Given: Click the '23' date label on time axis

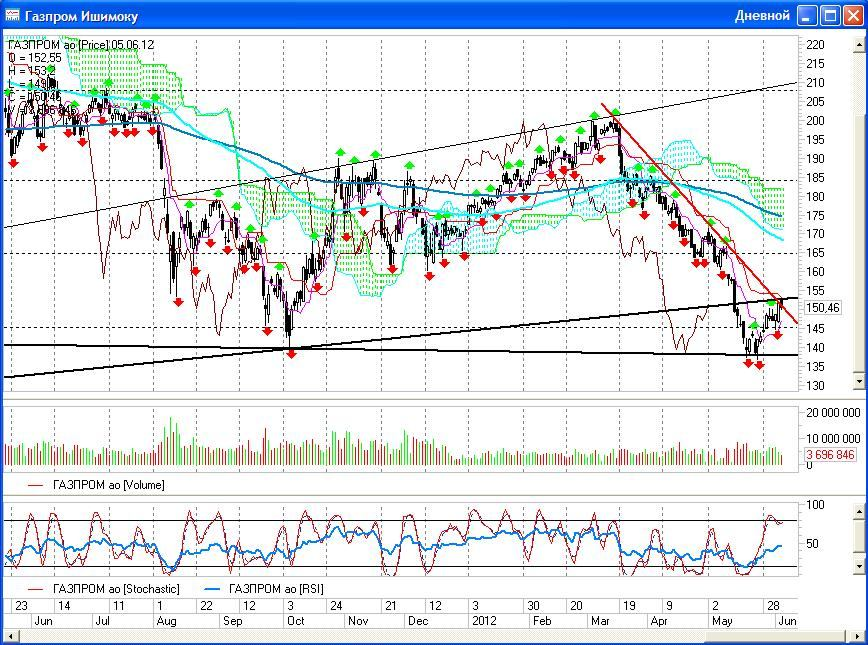Looking at the screenshot, I should coord(21,606).
